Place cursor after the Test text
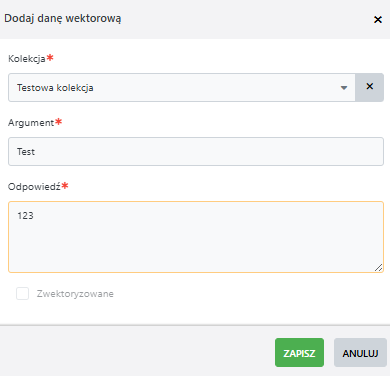This screenshot has height=376, width=390. point(35,152)
